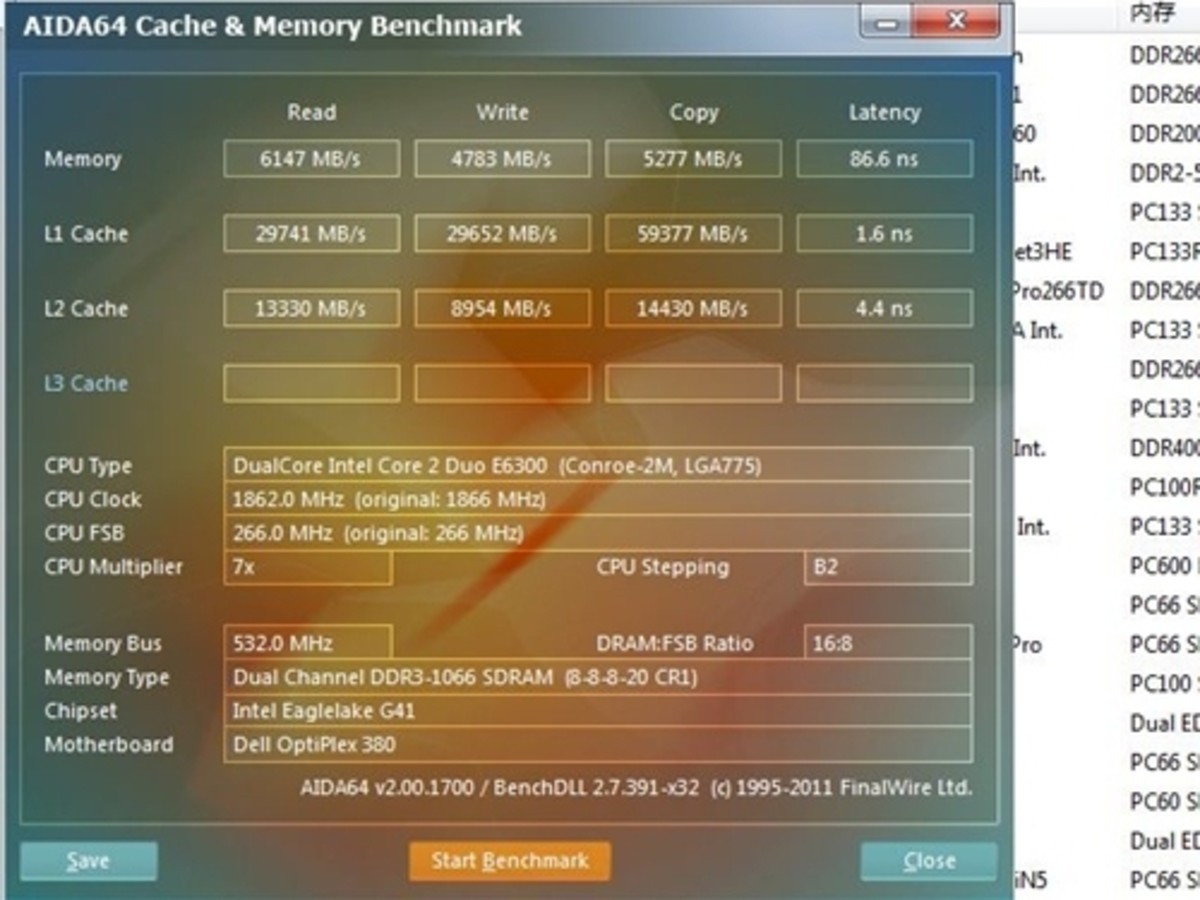The height and width of the screenshot is (900, 1200).
Task: Select L1 Cache Copy value 59377 MB/s
Action: (694, 234)
